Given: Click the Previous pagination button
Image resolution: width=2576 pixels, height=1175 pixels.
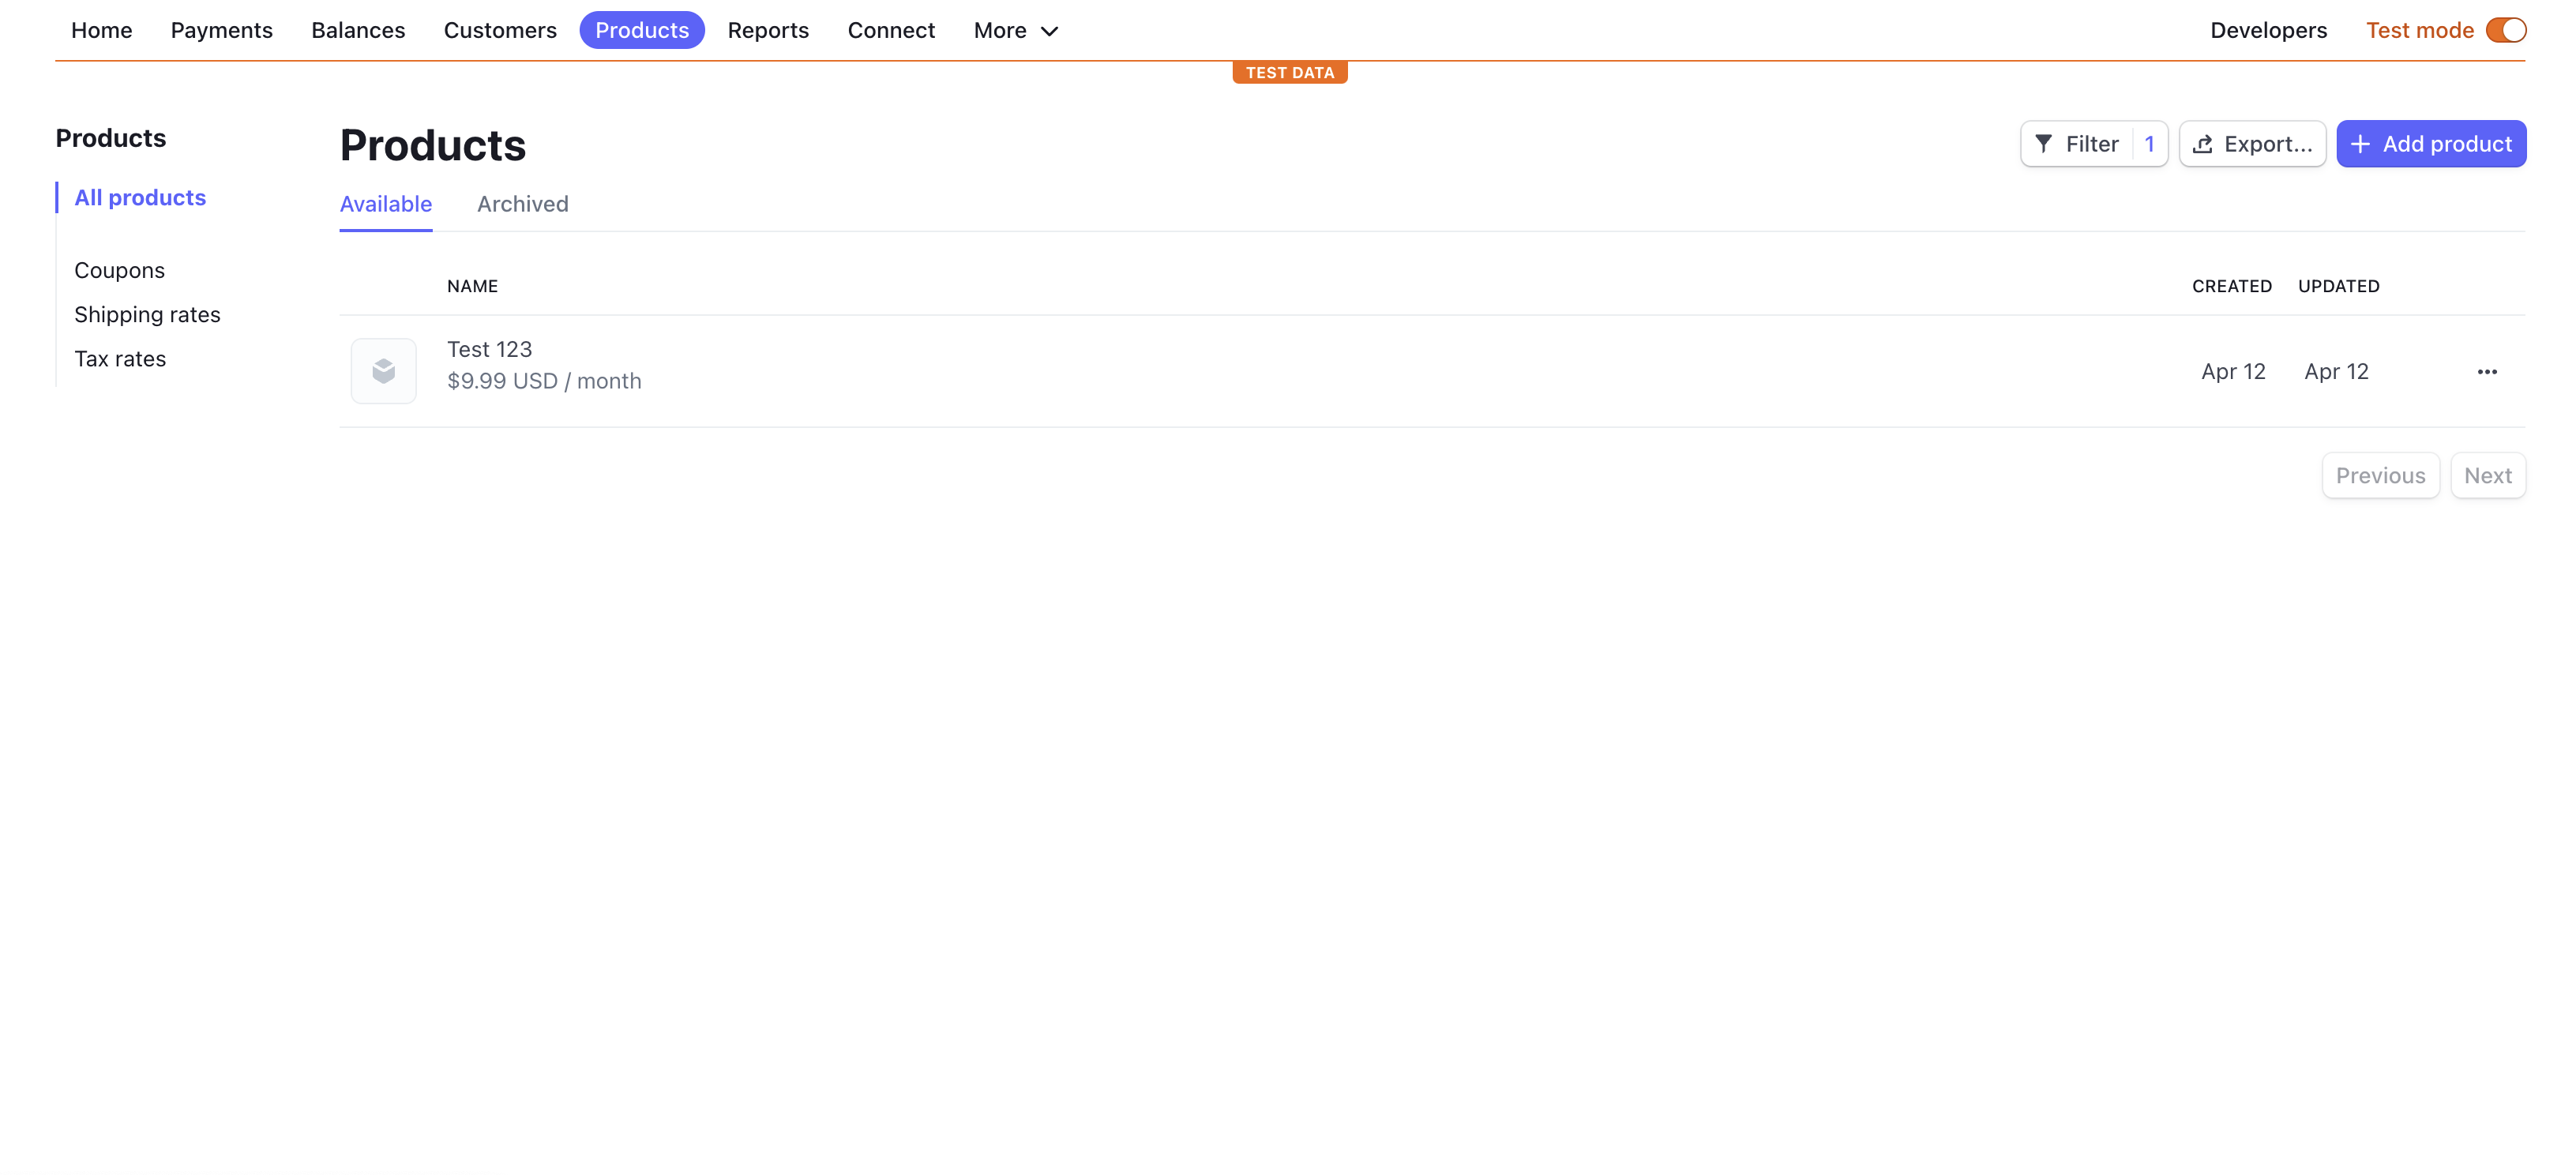Looking at the screenshot, I should [x=2379, y=476].
